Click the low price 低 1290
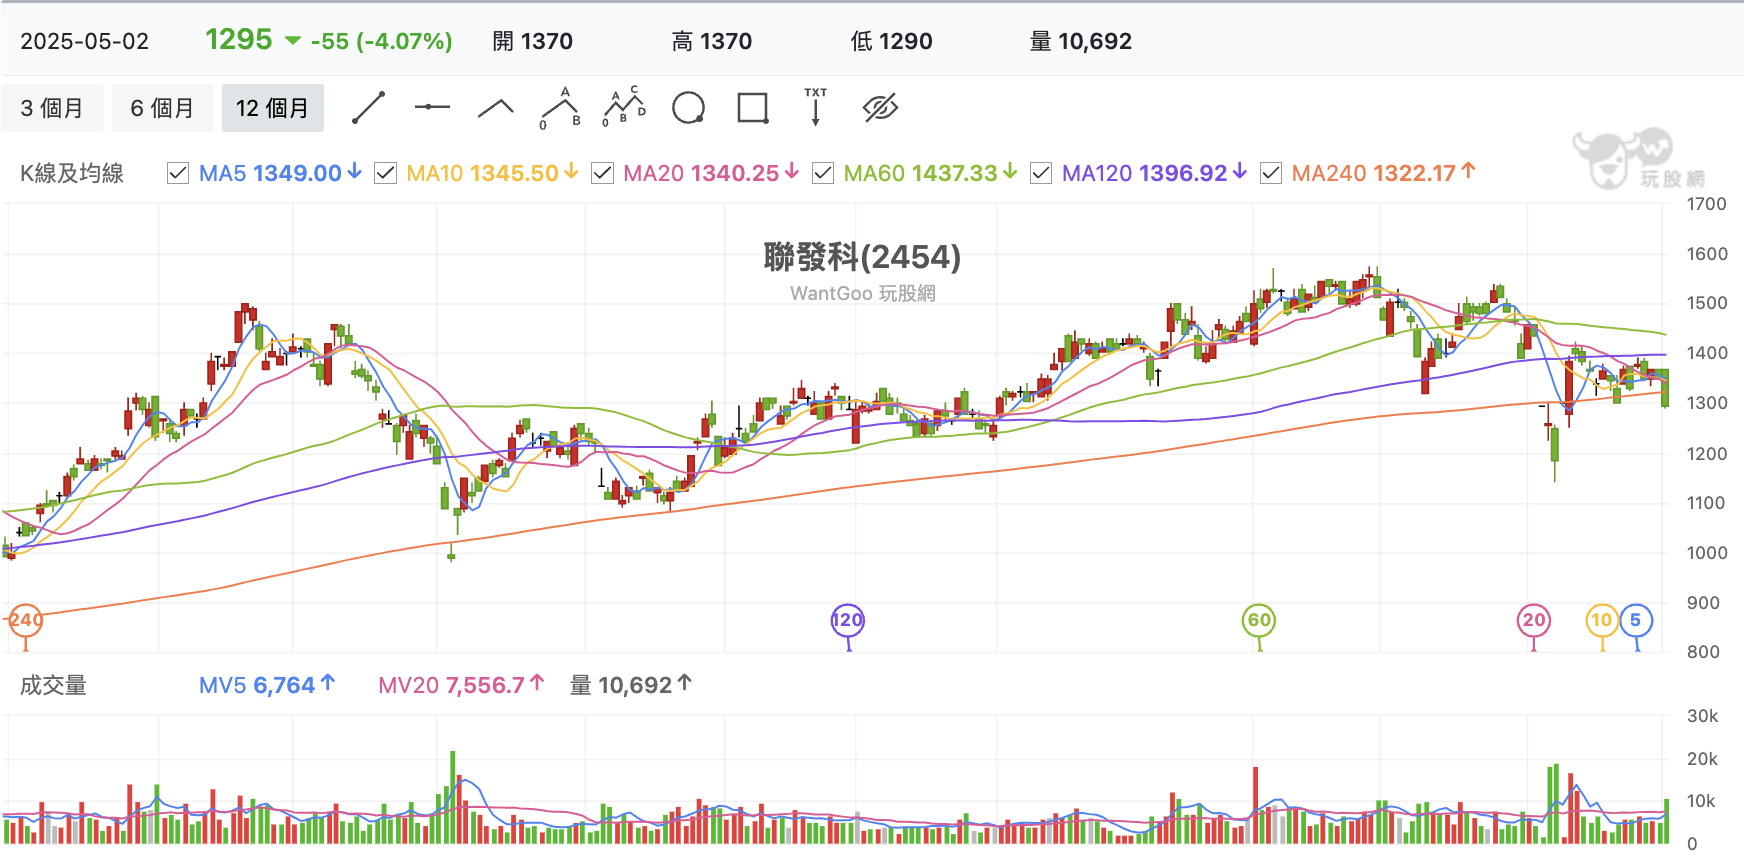The width and height of the screenshot is (1744, 860). click(891, 42)
